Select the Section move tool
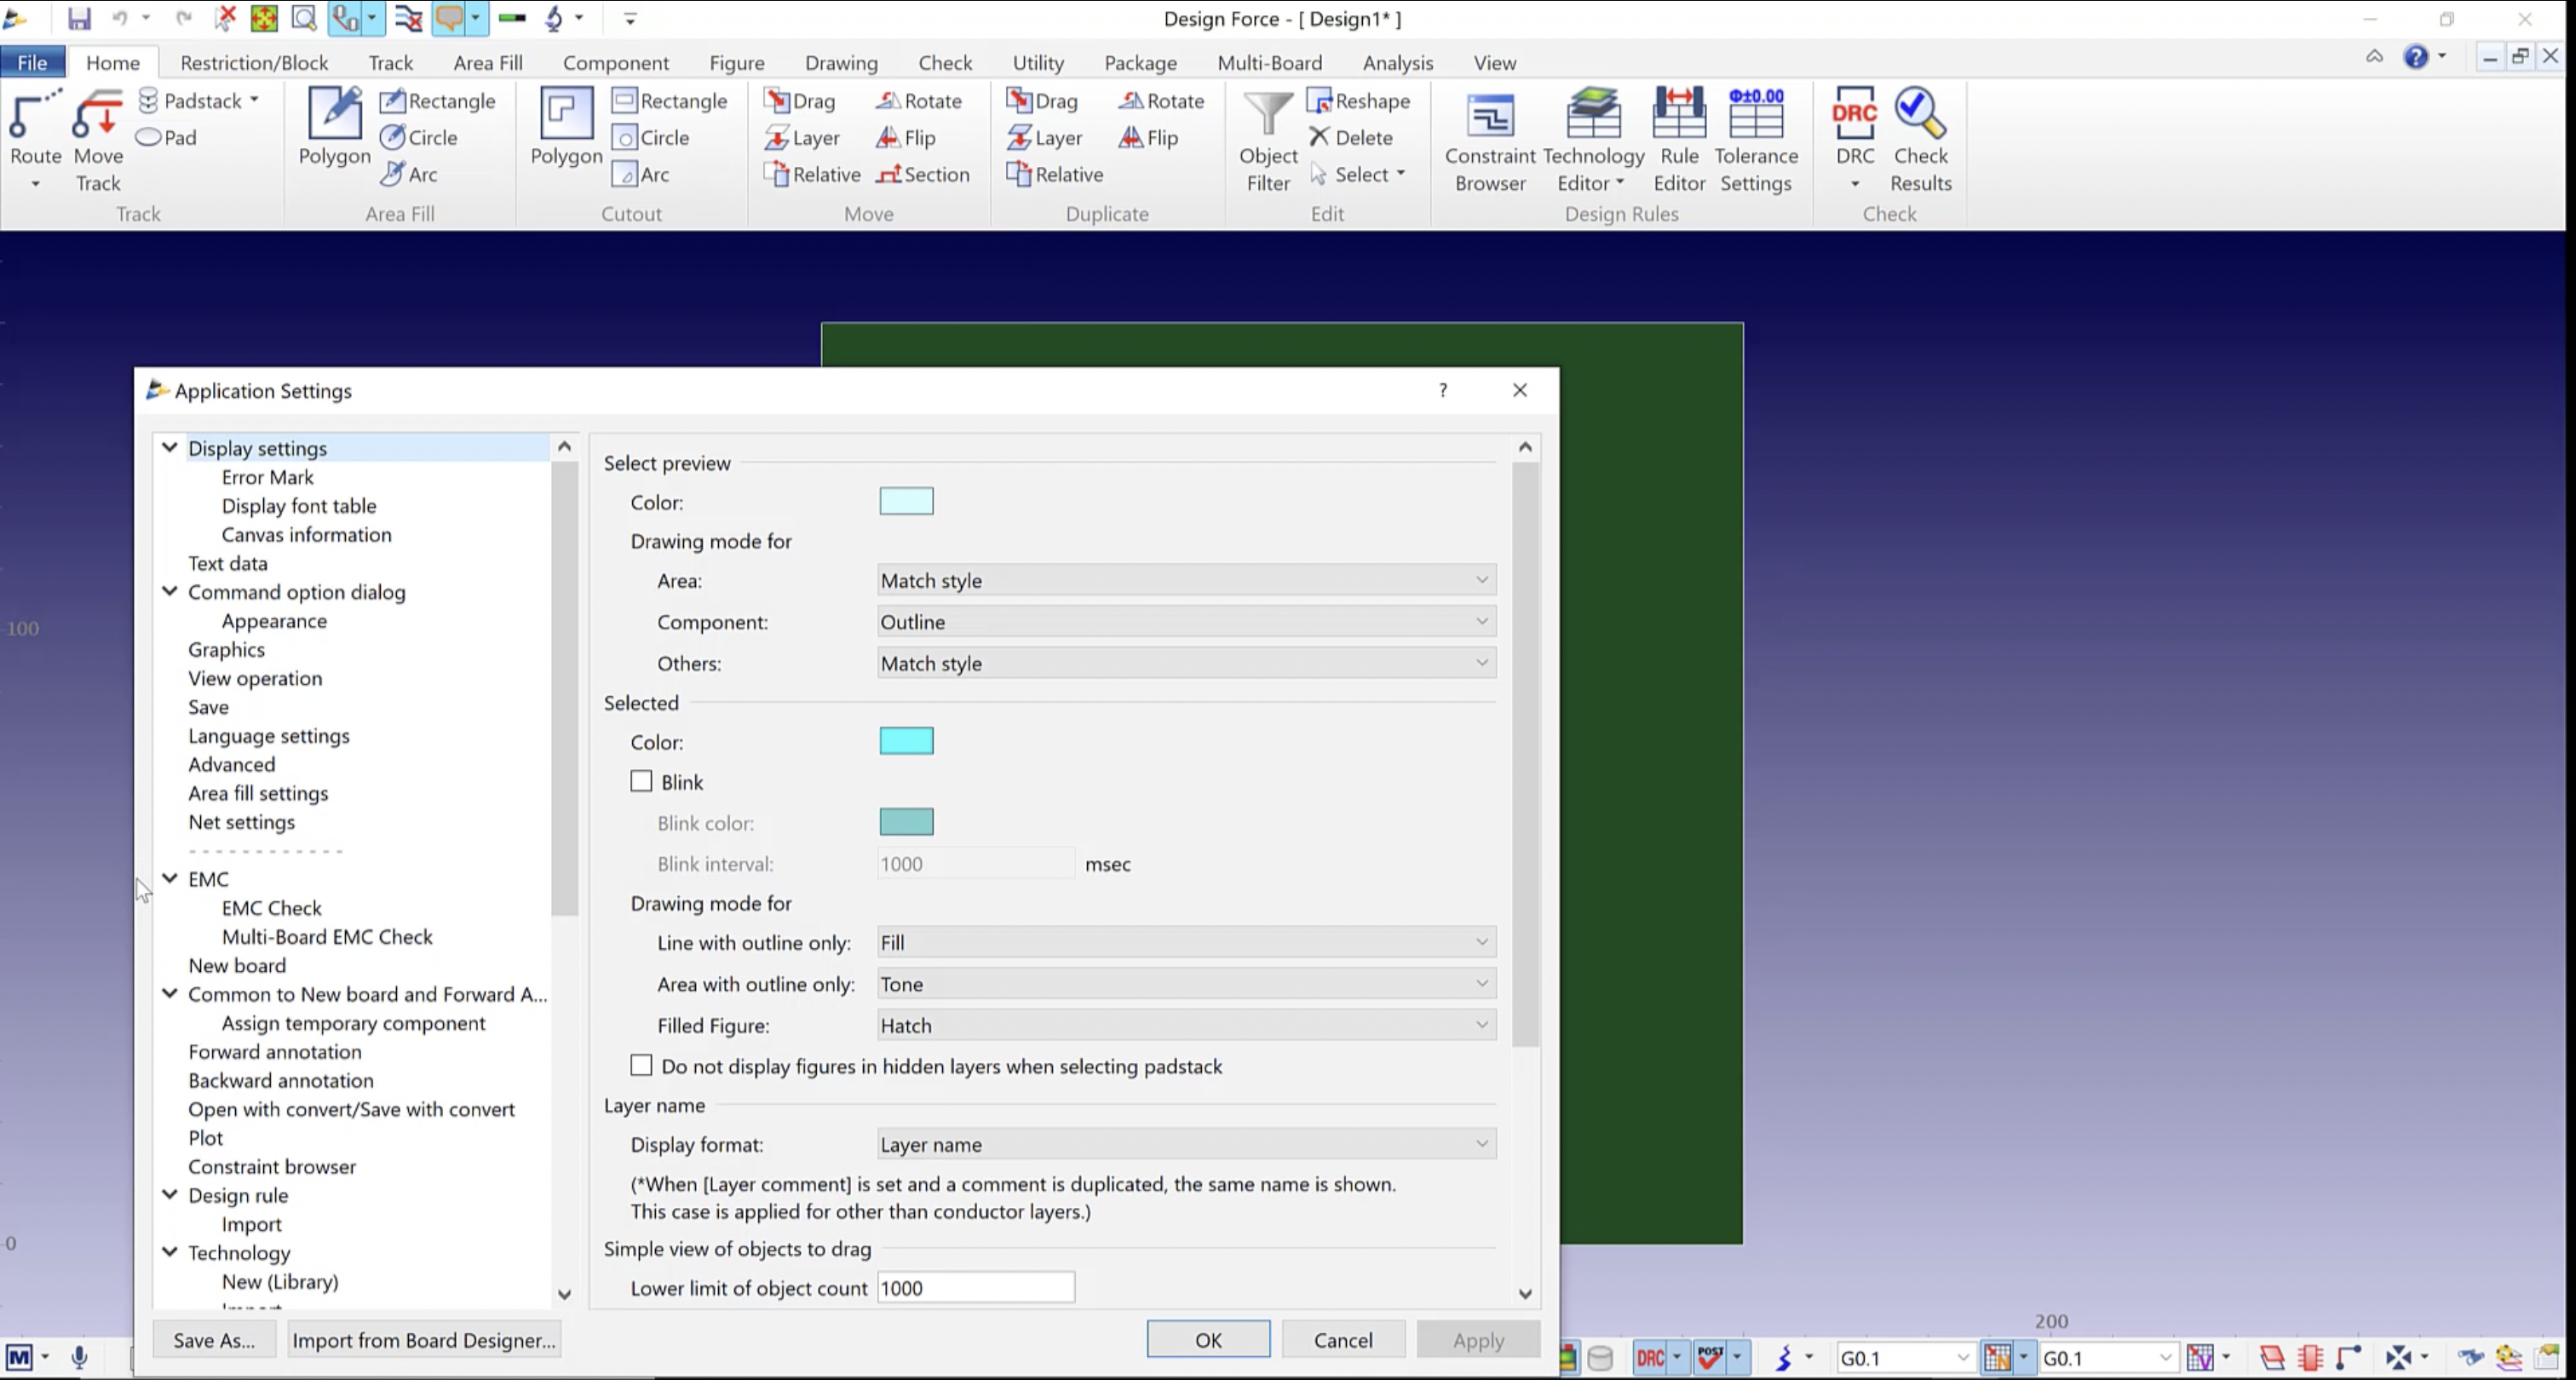This screenshot has width=2576, height=1380. (x=922, y=175)
